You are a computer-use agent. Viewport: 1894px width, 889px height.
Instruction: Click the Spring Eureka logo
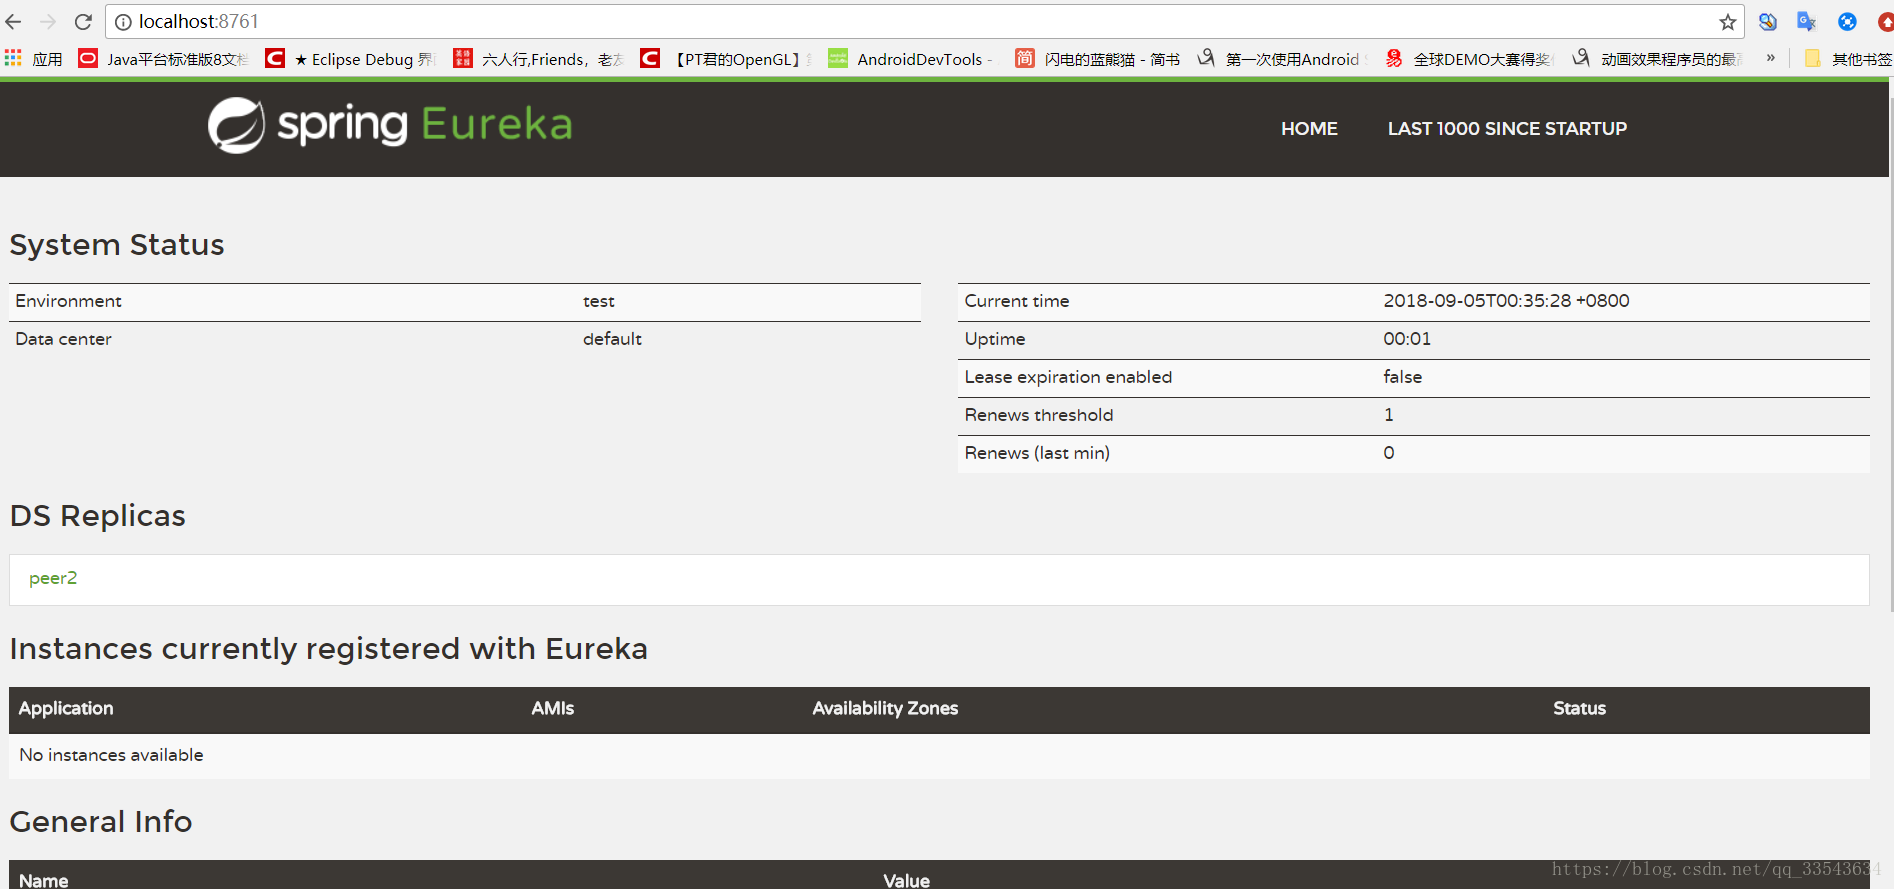[390, 125]
